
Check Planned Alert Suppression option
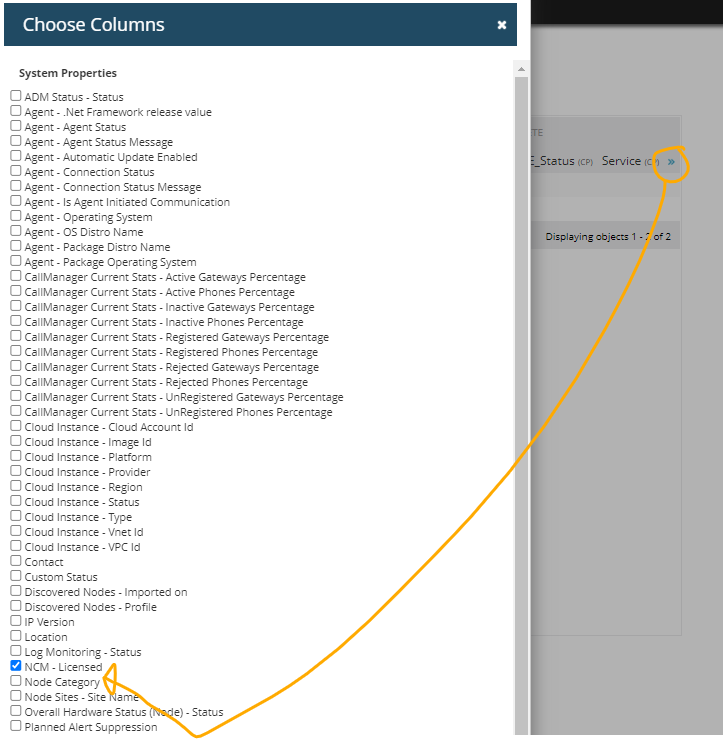point(16,726)
